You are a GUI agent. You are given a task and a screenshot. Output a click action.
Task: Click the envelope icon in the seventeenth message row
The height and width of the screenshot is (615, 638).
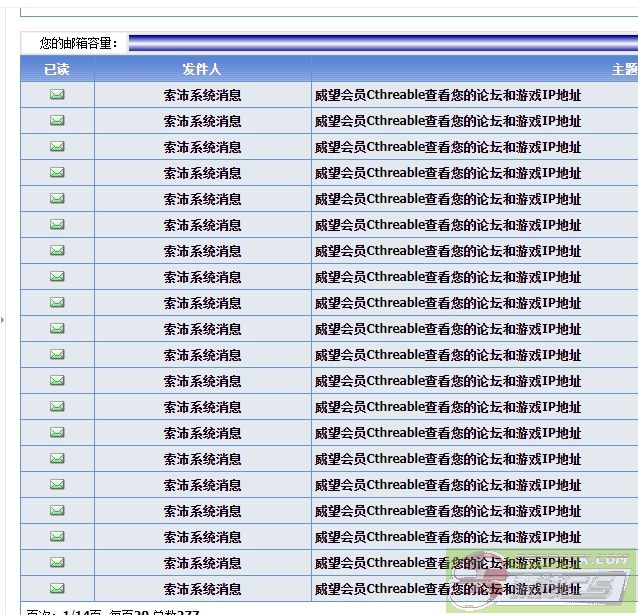click(57, 510)
